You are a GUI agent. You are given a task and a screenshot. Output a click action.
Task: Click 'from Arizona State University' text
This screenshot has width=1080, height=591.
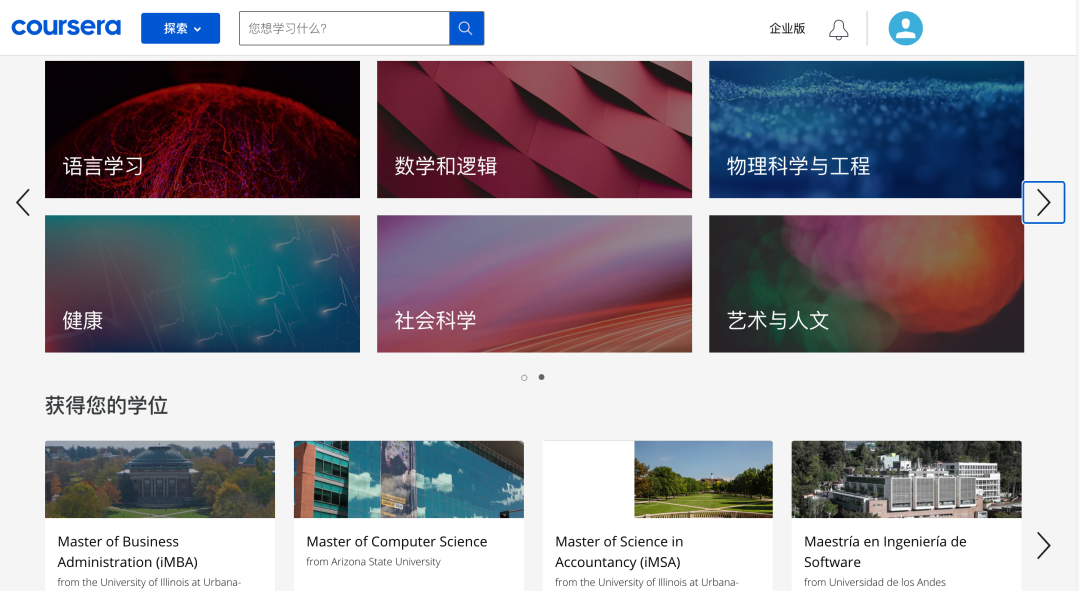point(373,561)
